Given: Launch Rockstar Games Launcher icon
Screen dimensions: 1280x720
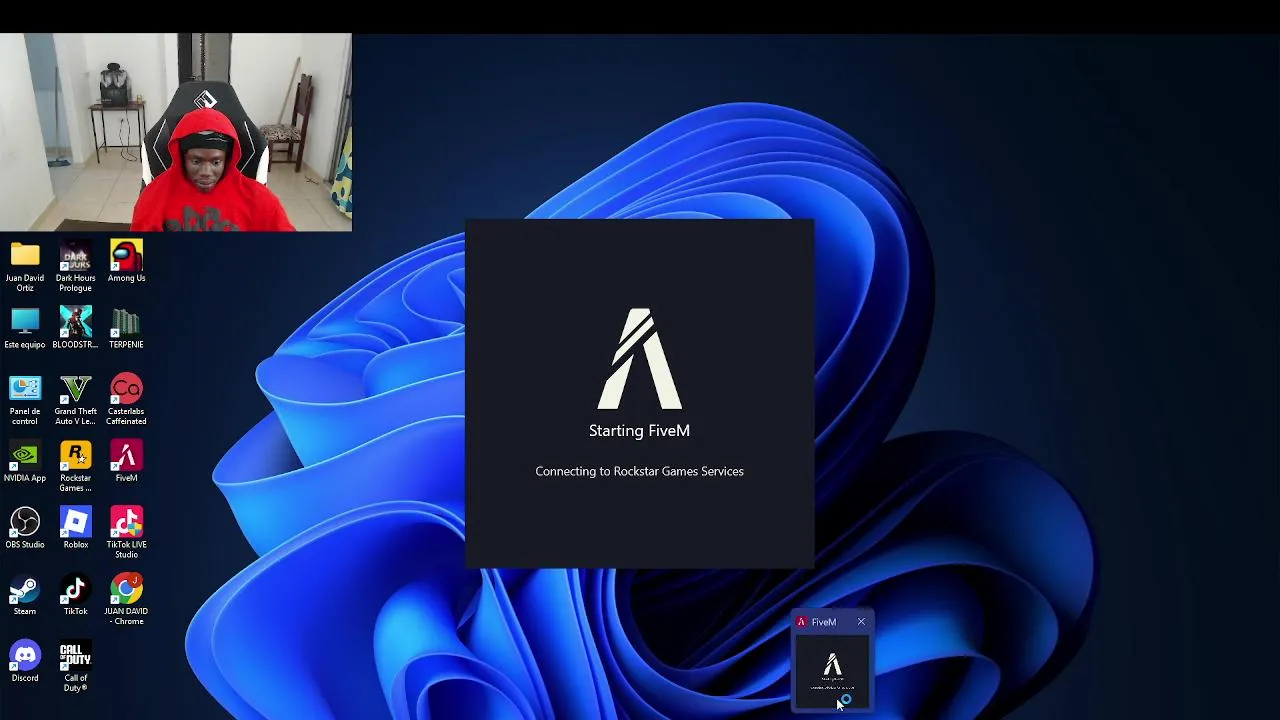Looking at the screenshot, I should coord(75,466).
